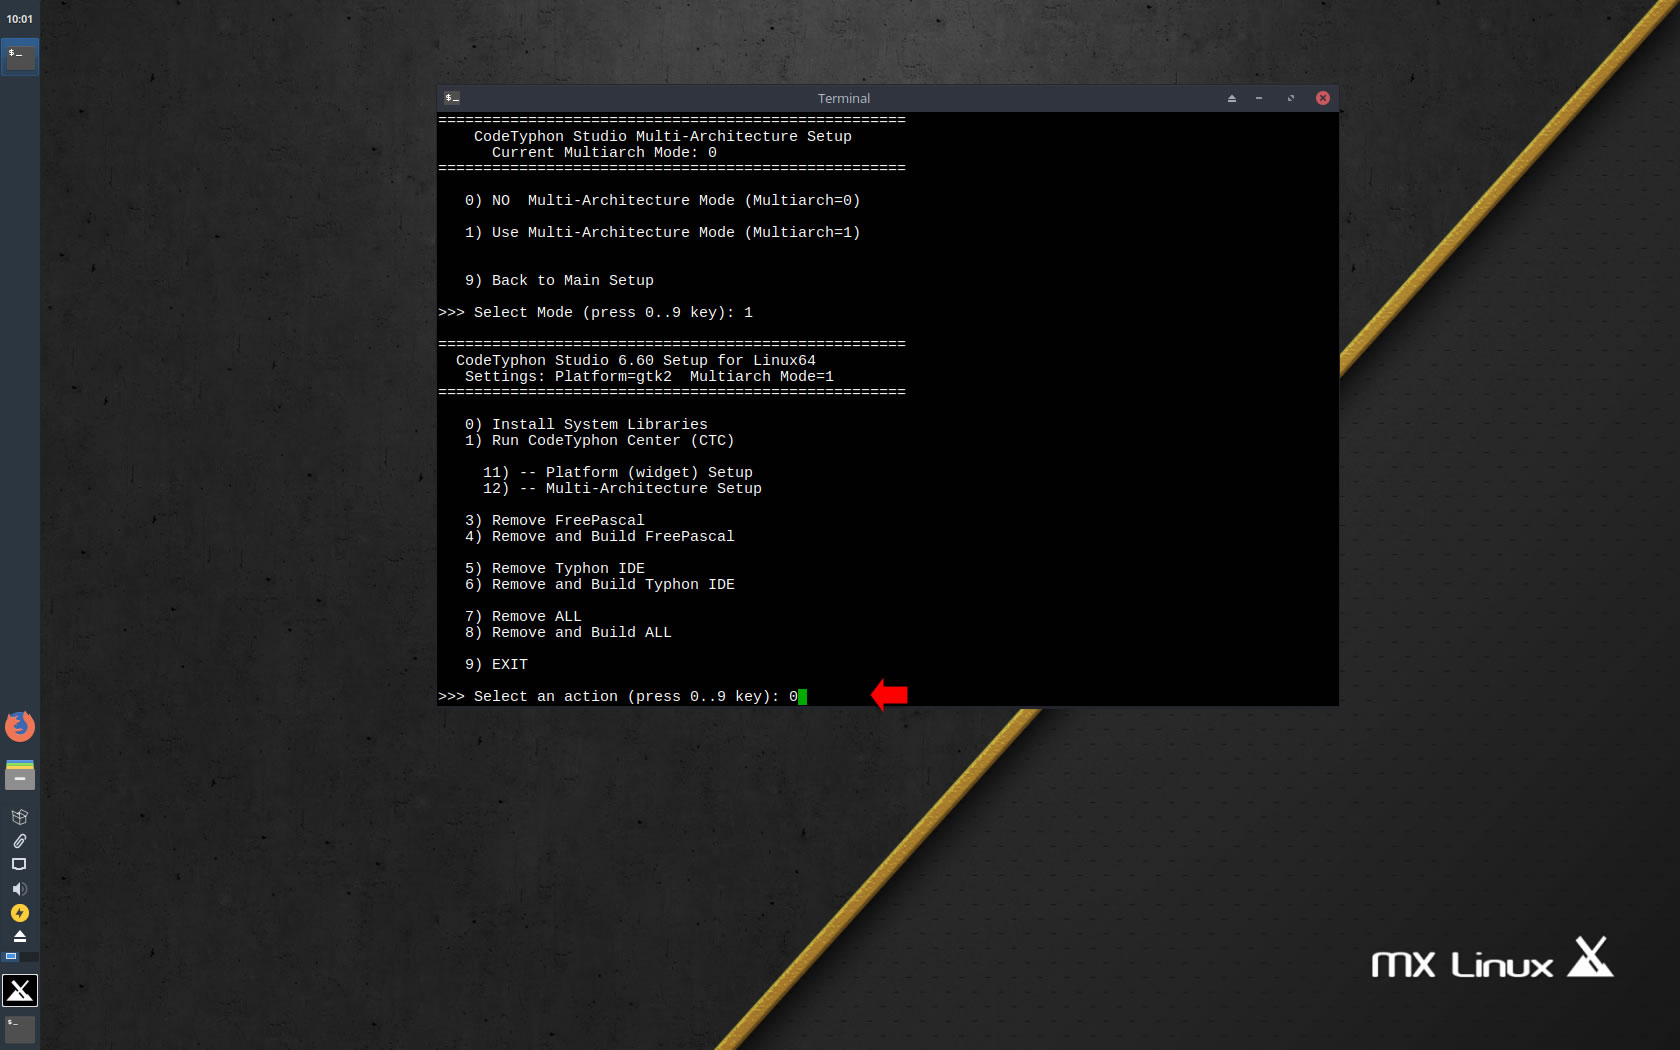The height and width of the screenshot is (1050, 1680).
Task: Click 'Settings: Platform=gtk2 Multiarch Mode=1' line
Action: [649, 376]
